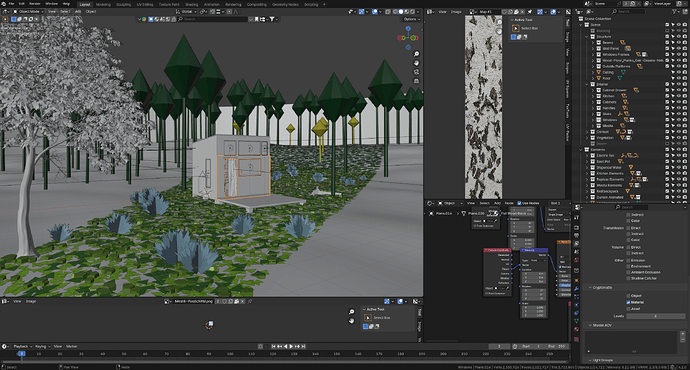690x370 pixels.
Task: Hide the Beams collection with its eye icon
Action: [x=679, y=43]
